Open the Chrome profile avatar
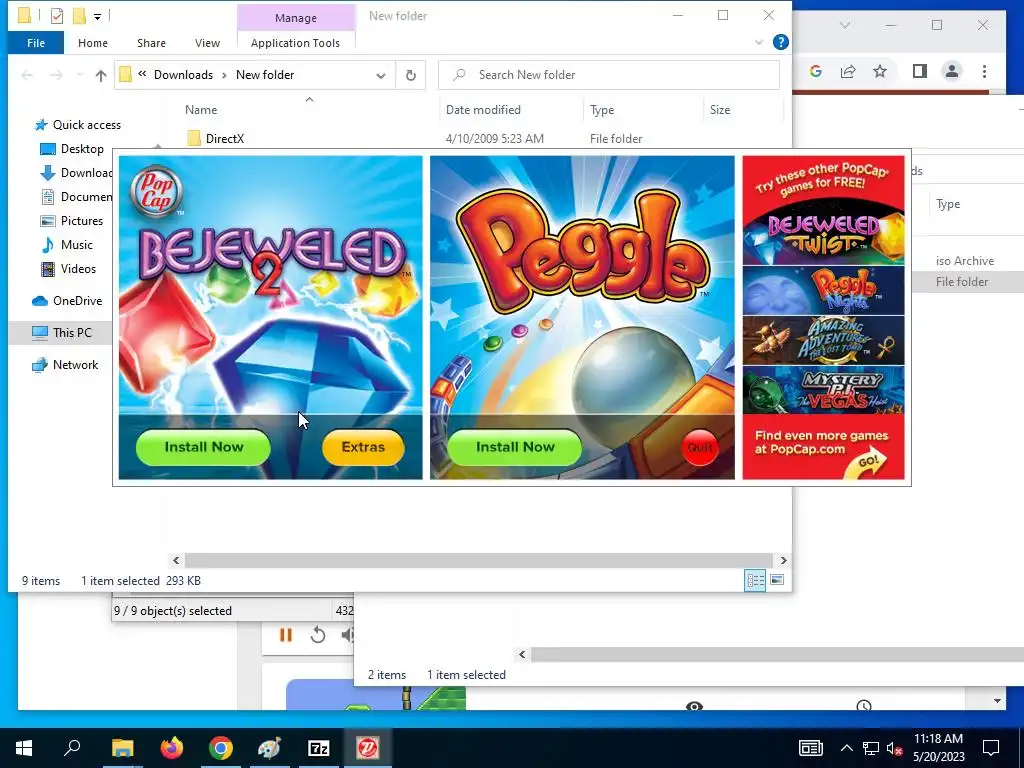Viewport: 1024px width, 768px height. point(952,71)
